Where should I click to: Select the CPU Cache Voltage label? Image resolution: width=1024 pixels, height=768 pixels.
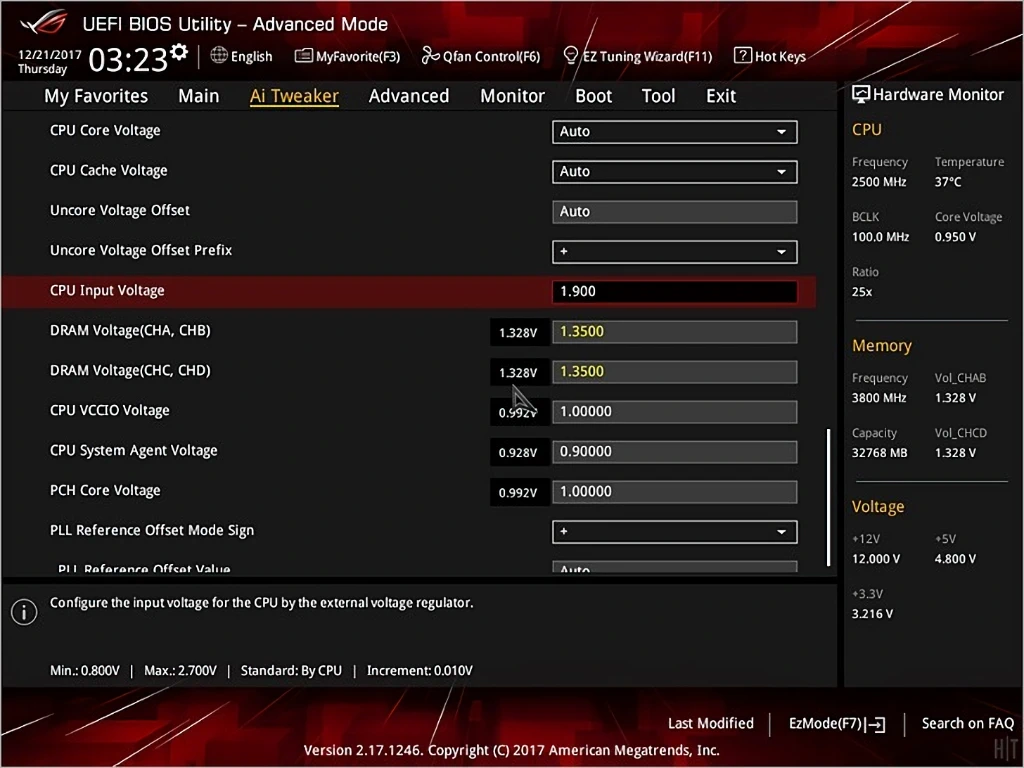[108, 170]
